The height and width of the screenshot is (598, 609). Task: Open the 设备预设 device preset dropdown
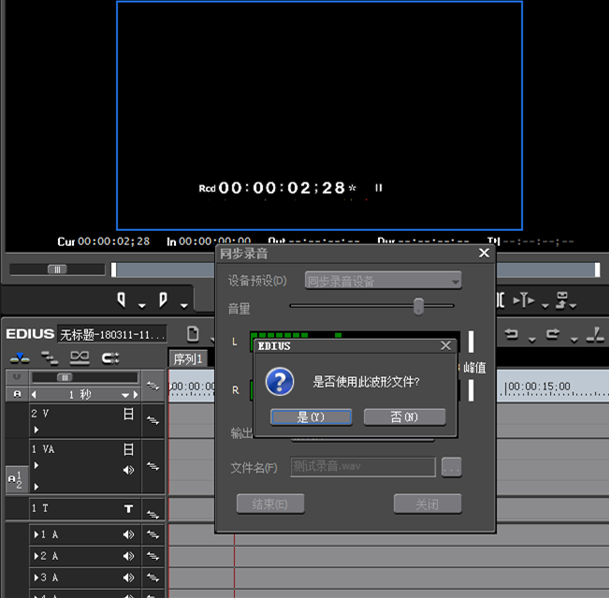pyautogui.click(x=383, y=280)
